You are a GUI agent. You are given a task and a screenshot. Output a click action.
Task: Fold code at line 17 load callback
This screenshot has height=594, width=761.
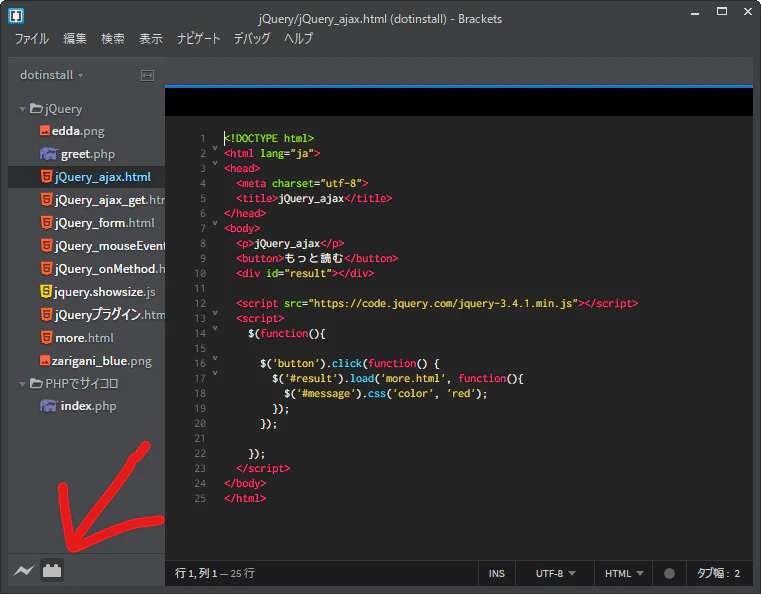[215, 373]
